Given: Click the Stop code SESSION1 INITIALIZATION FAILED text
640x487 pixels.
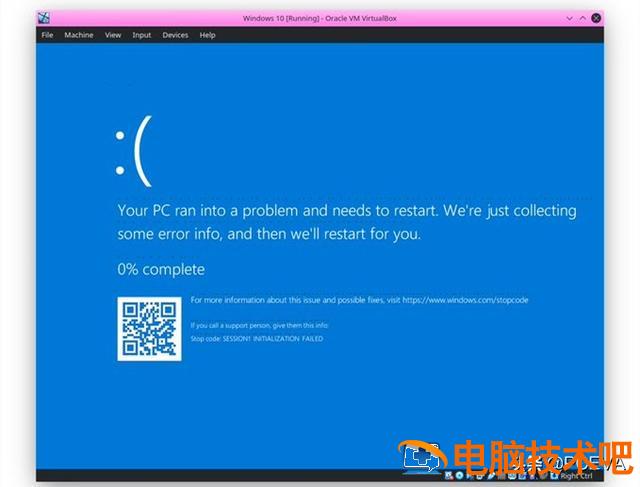Looking at the screenshot, I should (257, 339).
